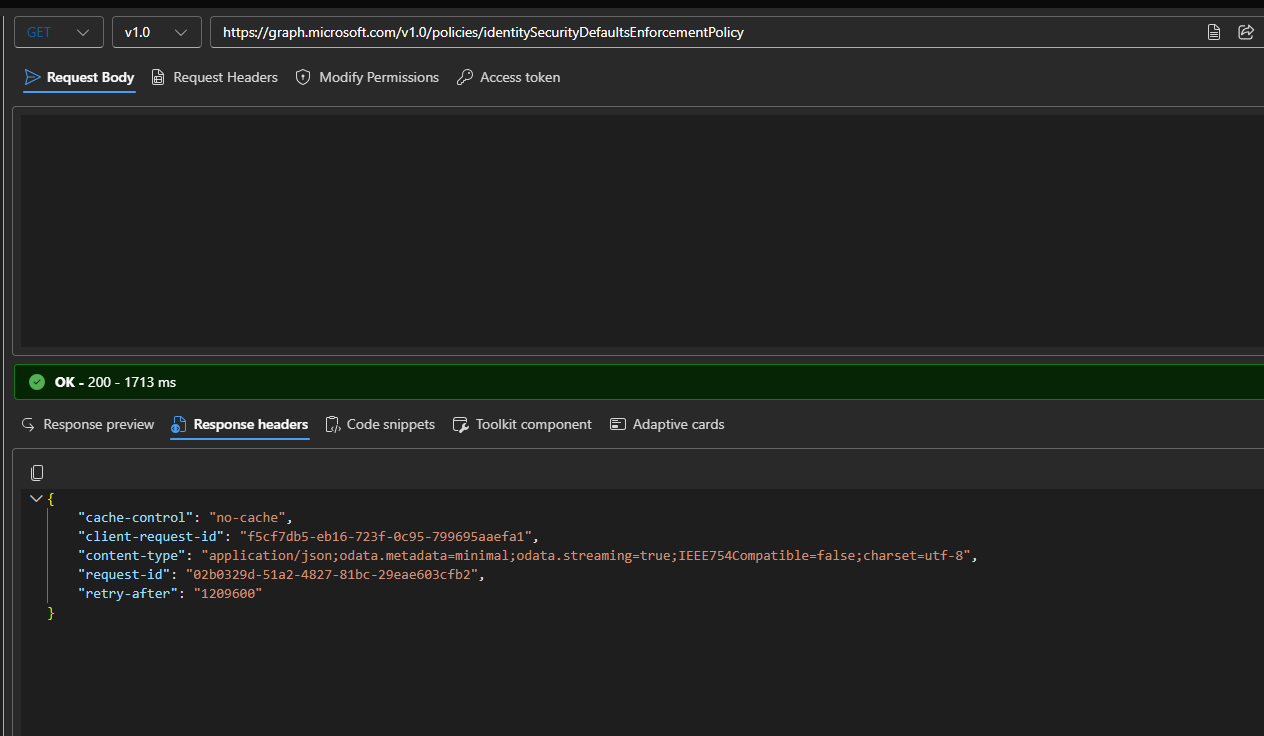Viewport: 1264px width, 736px height.
Task: Click the Request Body send-arrow icon
Action: [x=32, y=77]
